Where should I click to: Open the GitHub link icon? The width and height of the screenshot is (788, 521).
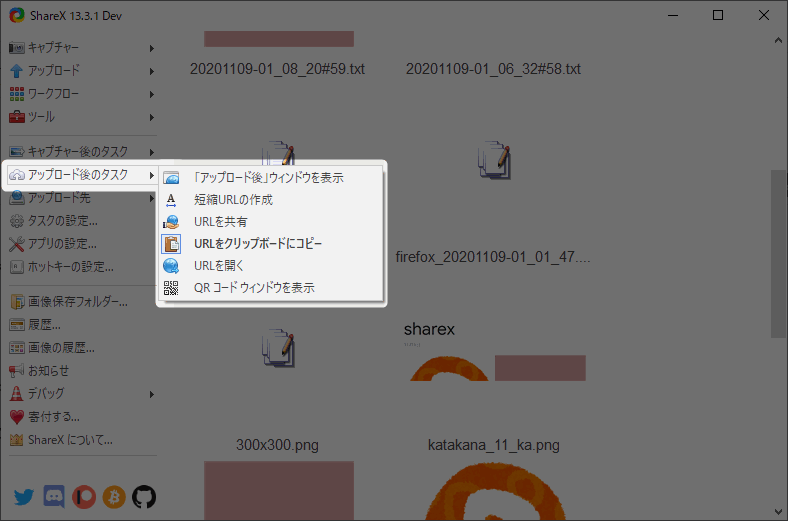[x=144, y=497]
